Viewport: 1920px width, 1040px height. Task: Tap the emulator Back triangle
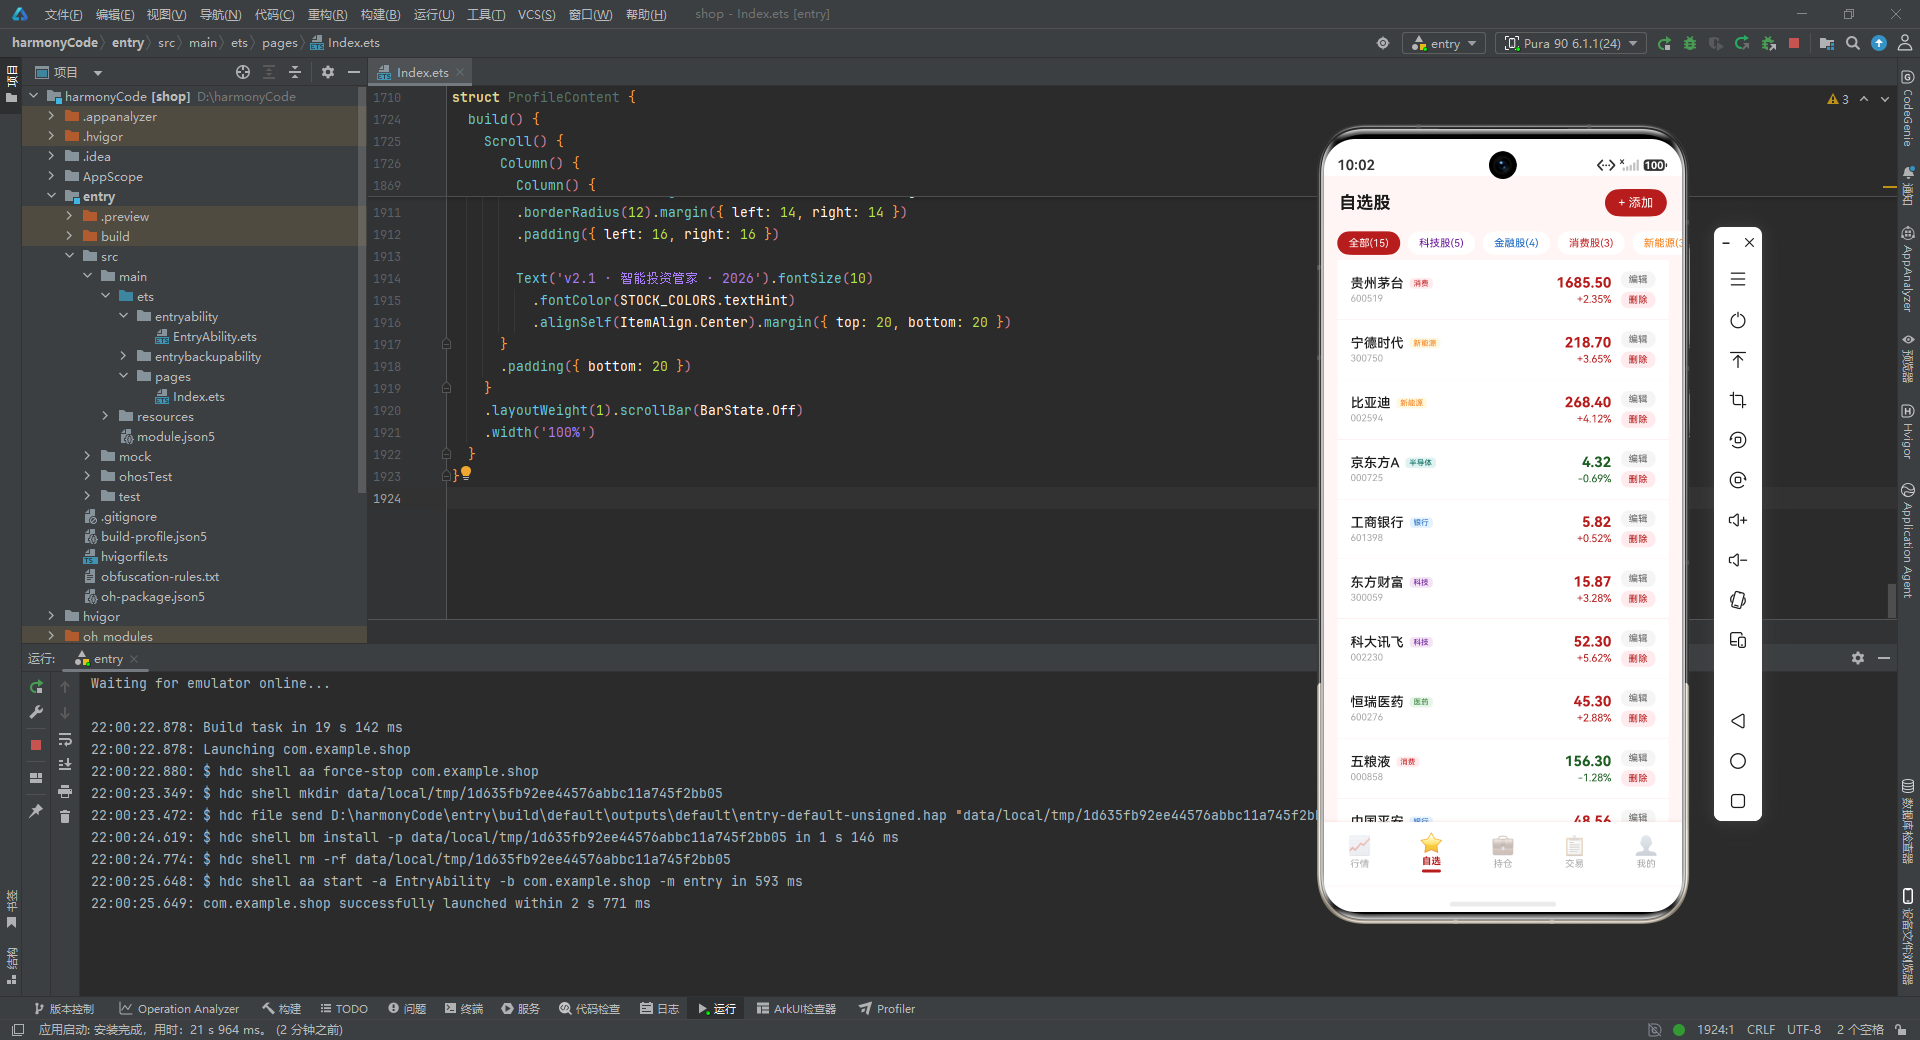coord(1738,721)
